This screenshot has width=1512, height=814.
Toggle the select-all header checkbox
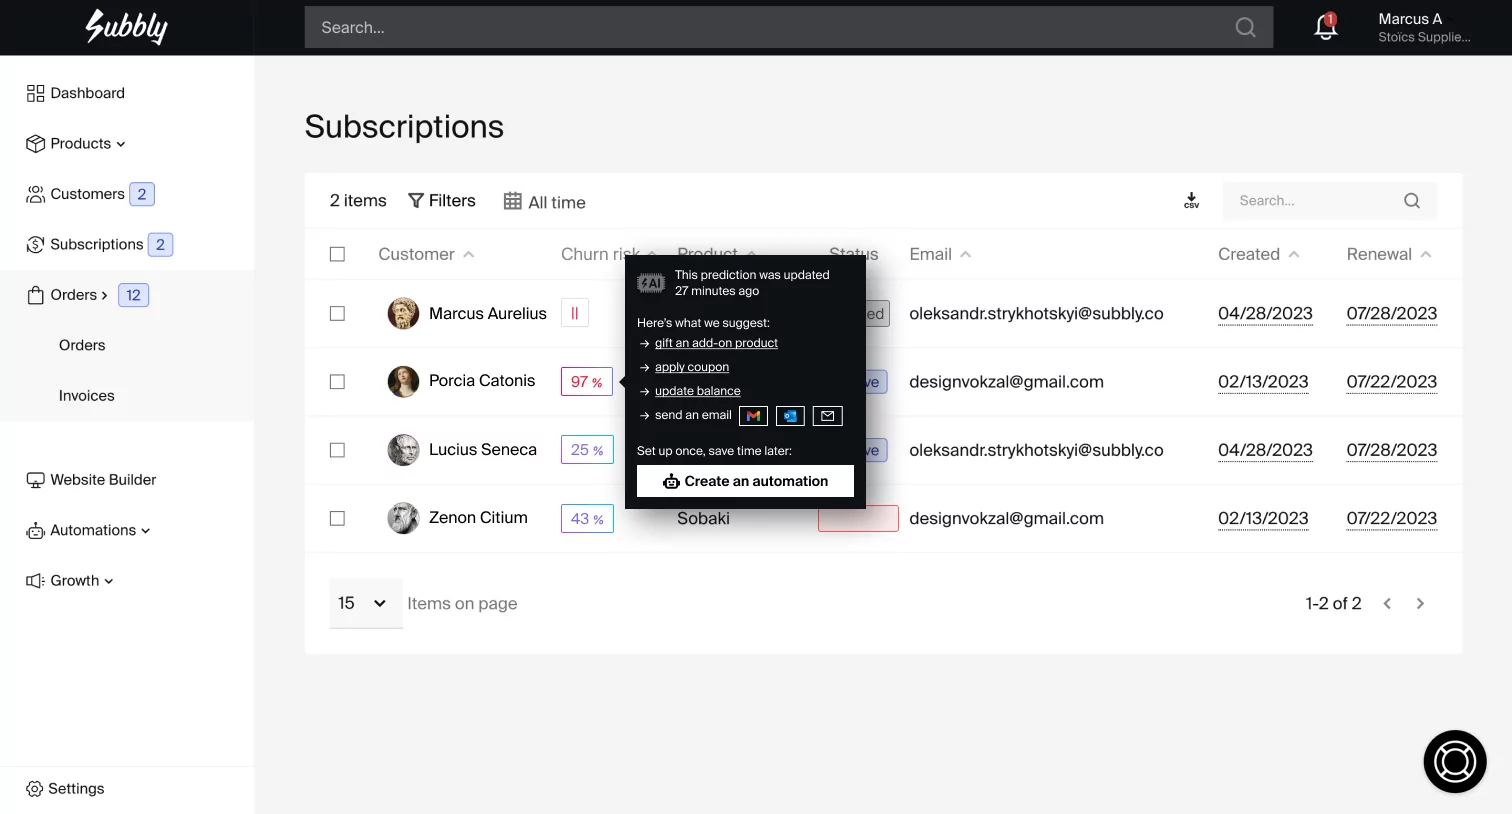[338, 255]
